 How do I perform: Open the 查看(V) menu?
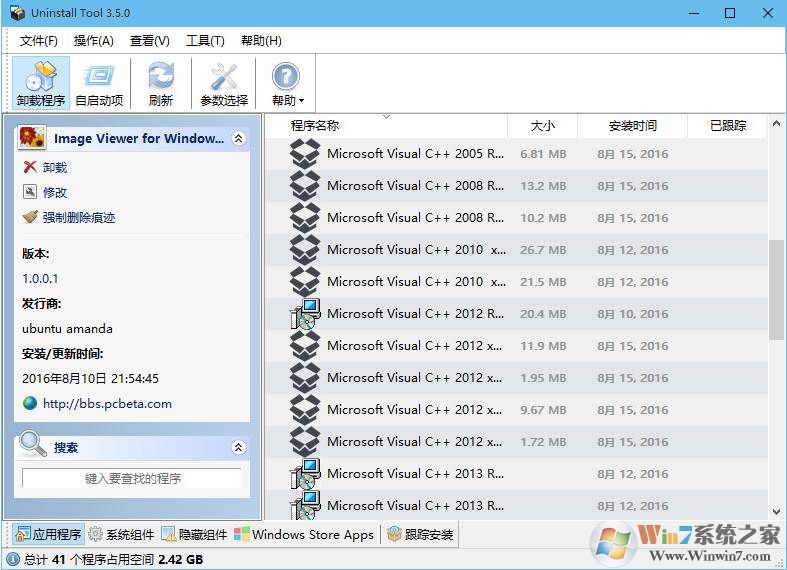[x=150, y=41]
